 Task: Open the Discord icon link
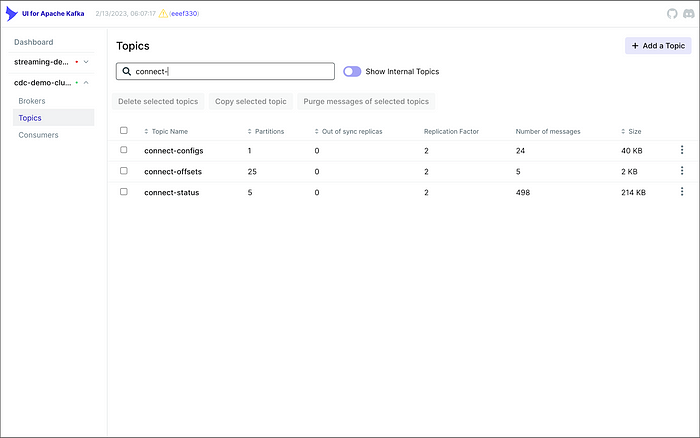pyautogui.click(x=689, y=14)
